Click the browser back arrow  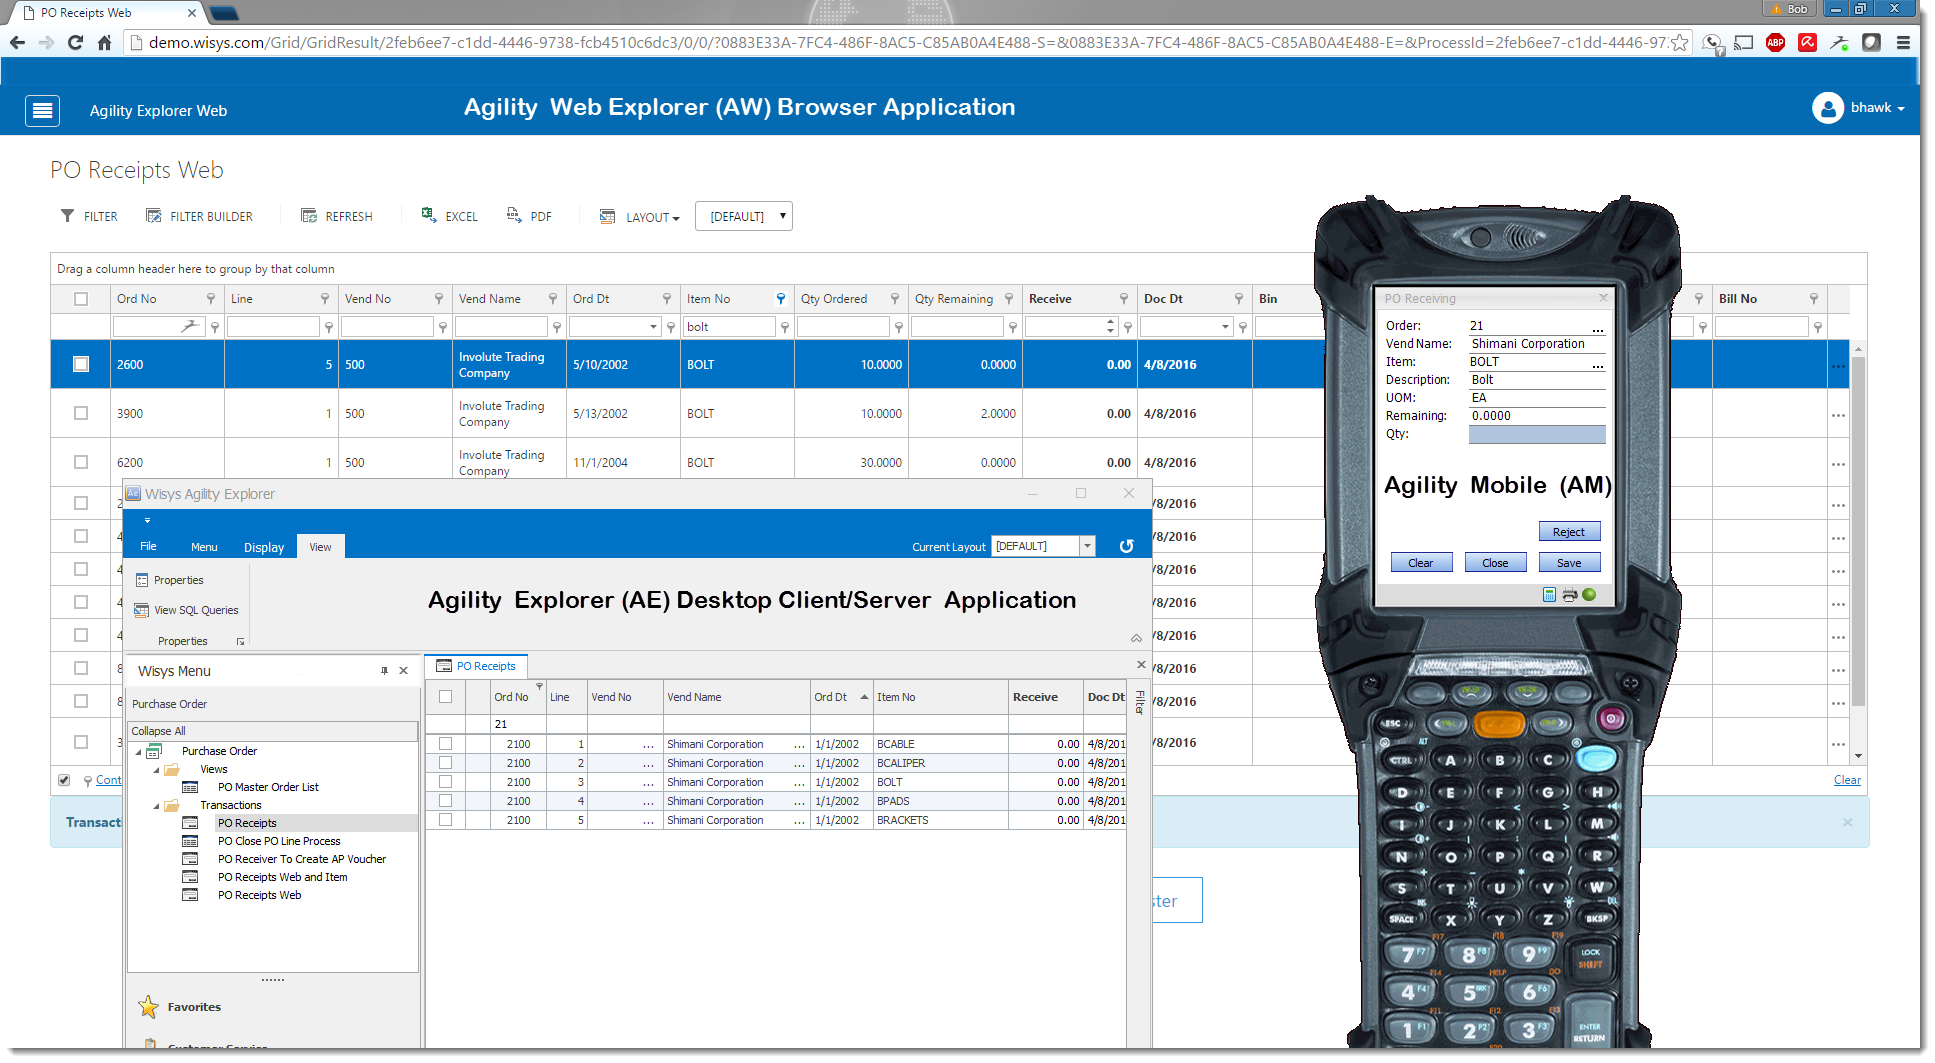coord(17,43)
